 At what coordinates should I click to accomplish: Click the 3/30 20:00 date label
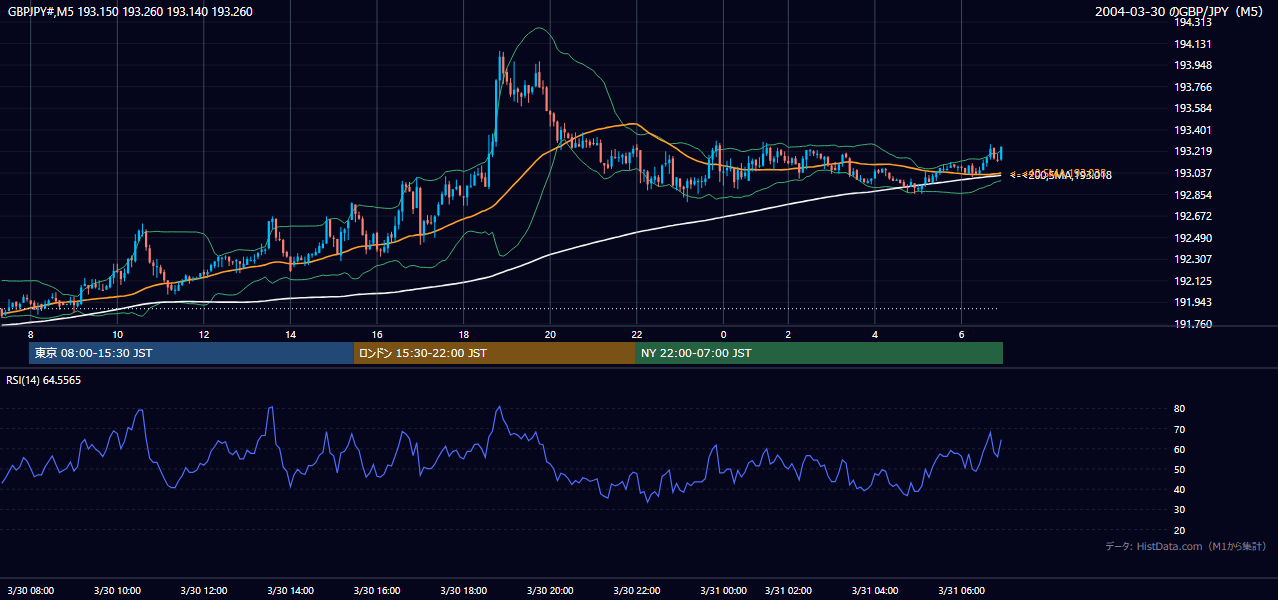point(550,591)
